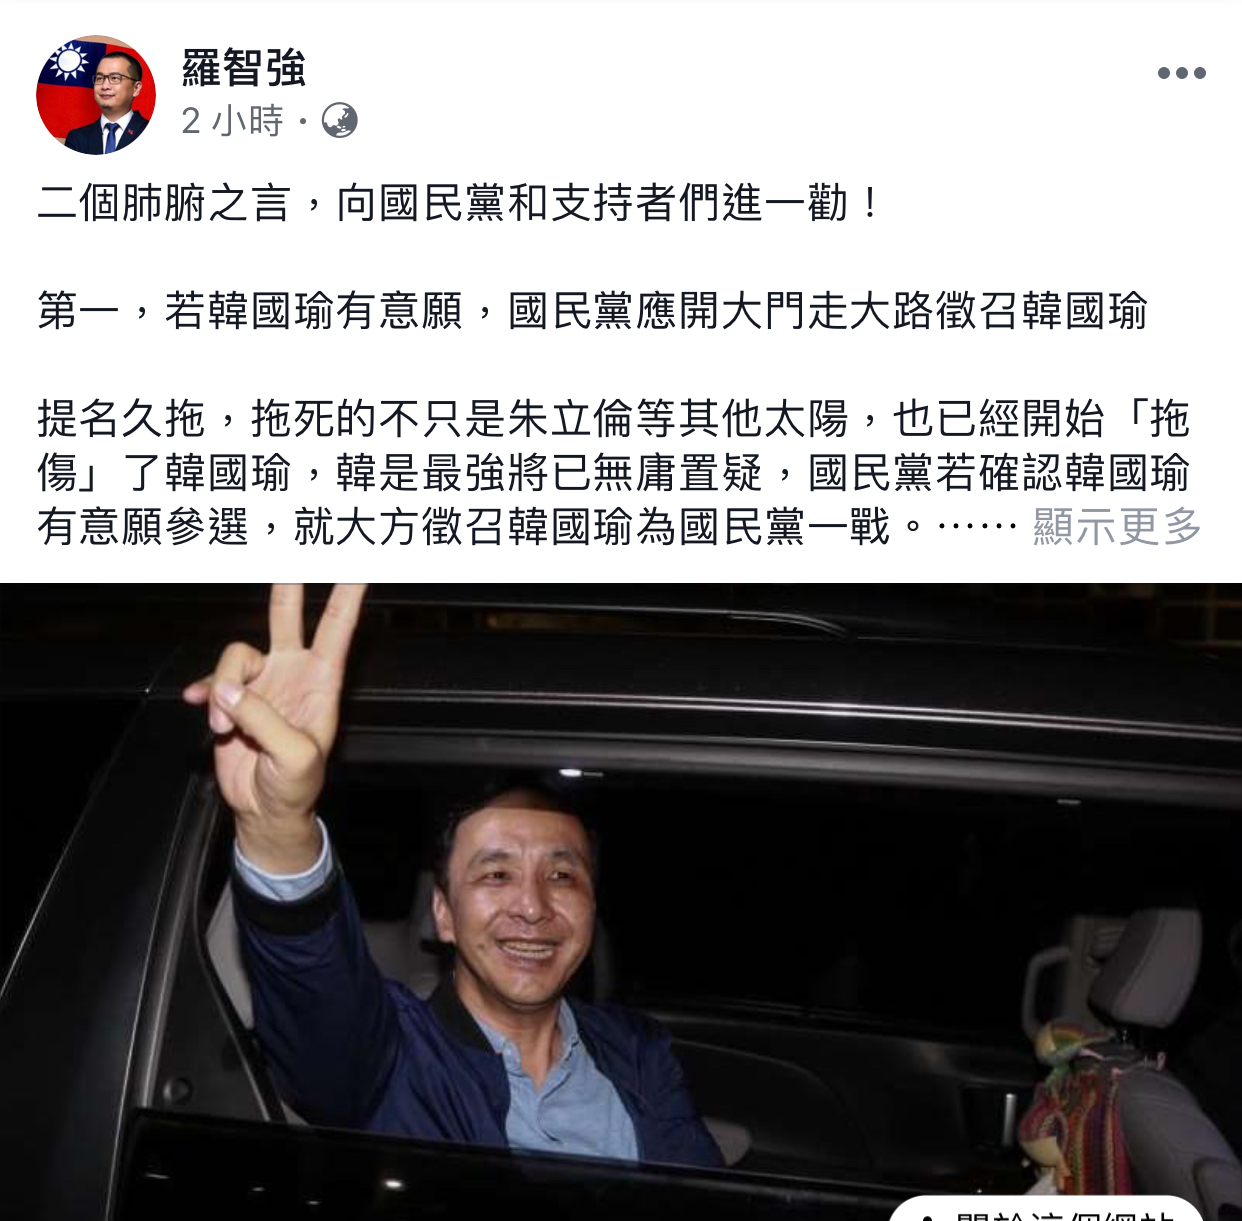Open the three-dot post options menu
Image resolution: width=1242 pixels, height=1221 pixels.
[1181, 73]
